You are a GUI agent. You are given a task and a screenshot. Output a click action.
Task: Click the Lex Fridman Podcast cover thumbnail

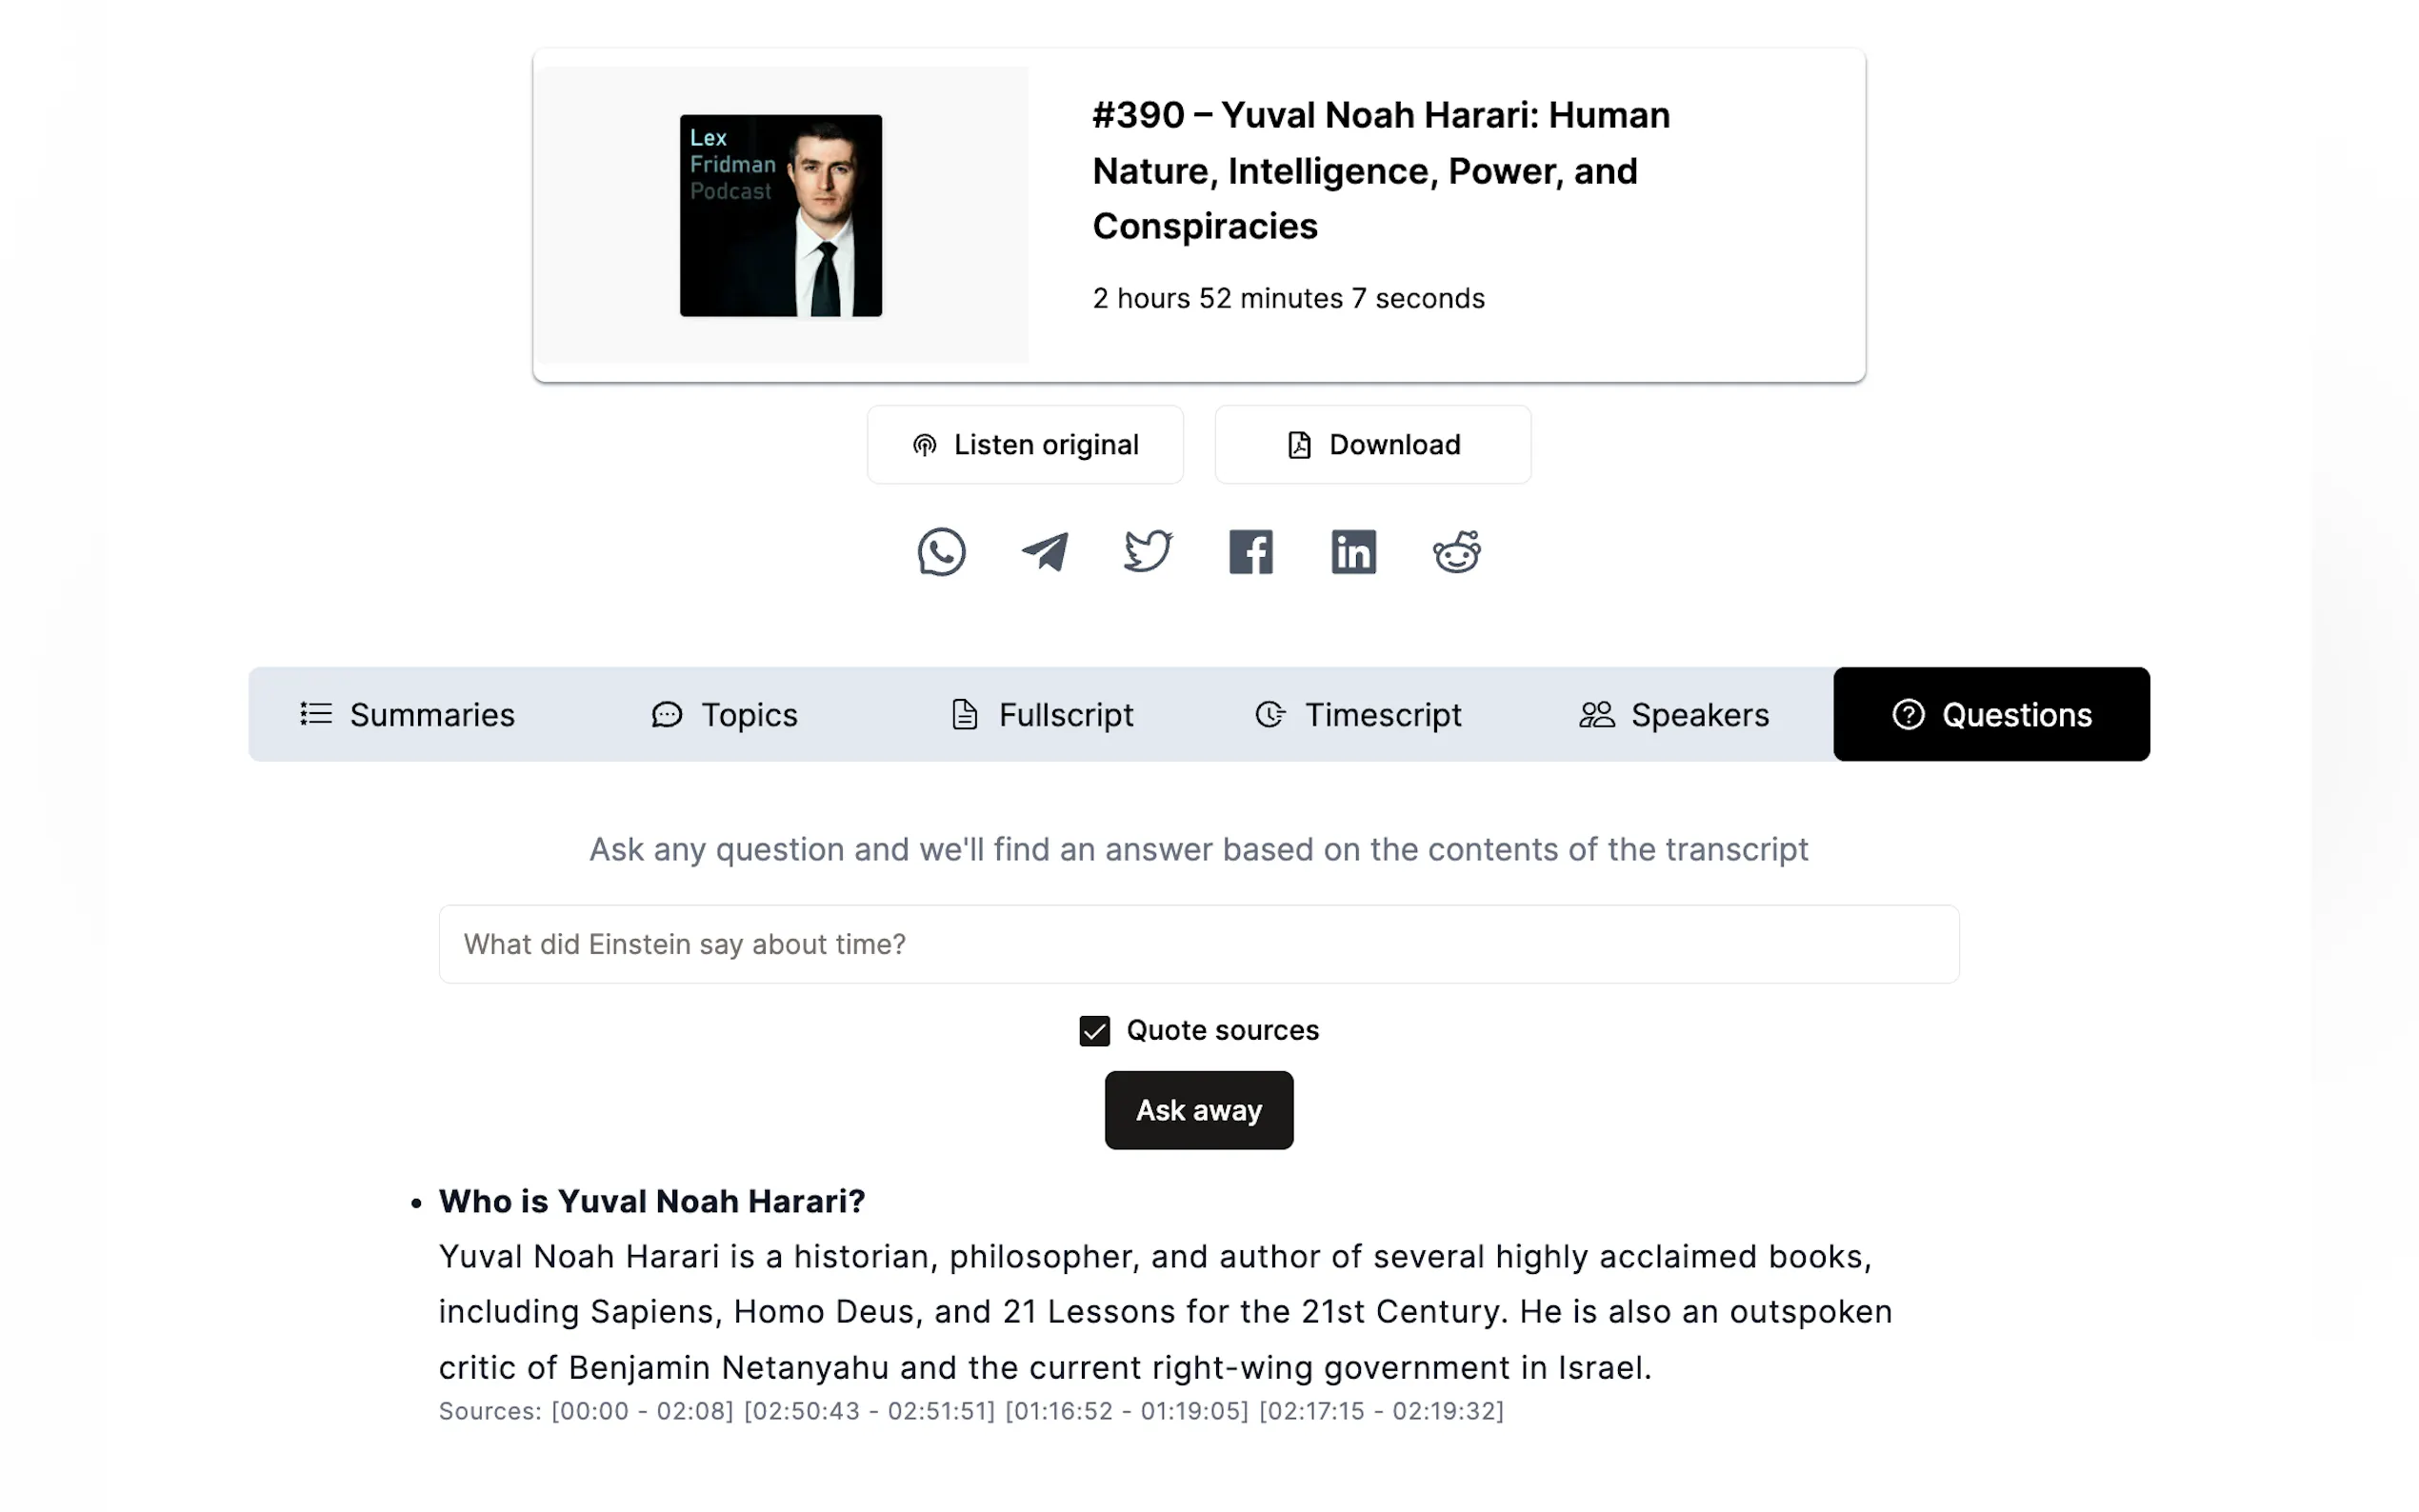click(781, 216)
